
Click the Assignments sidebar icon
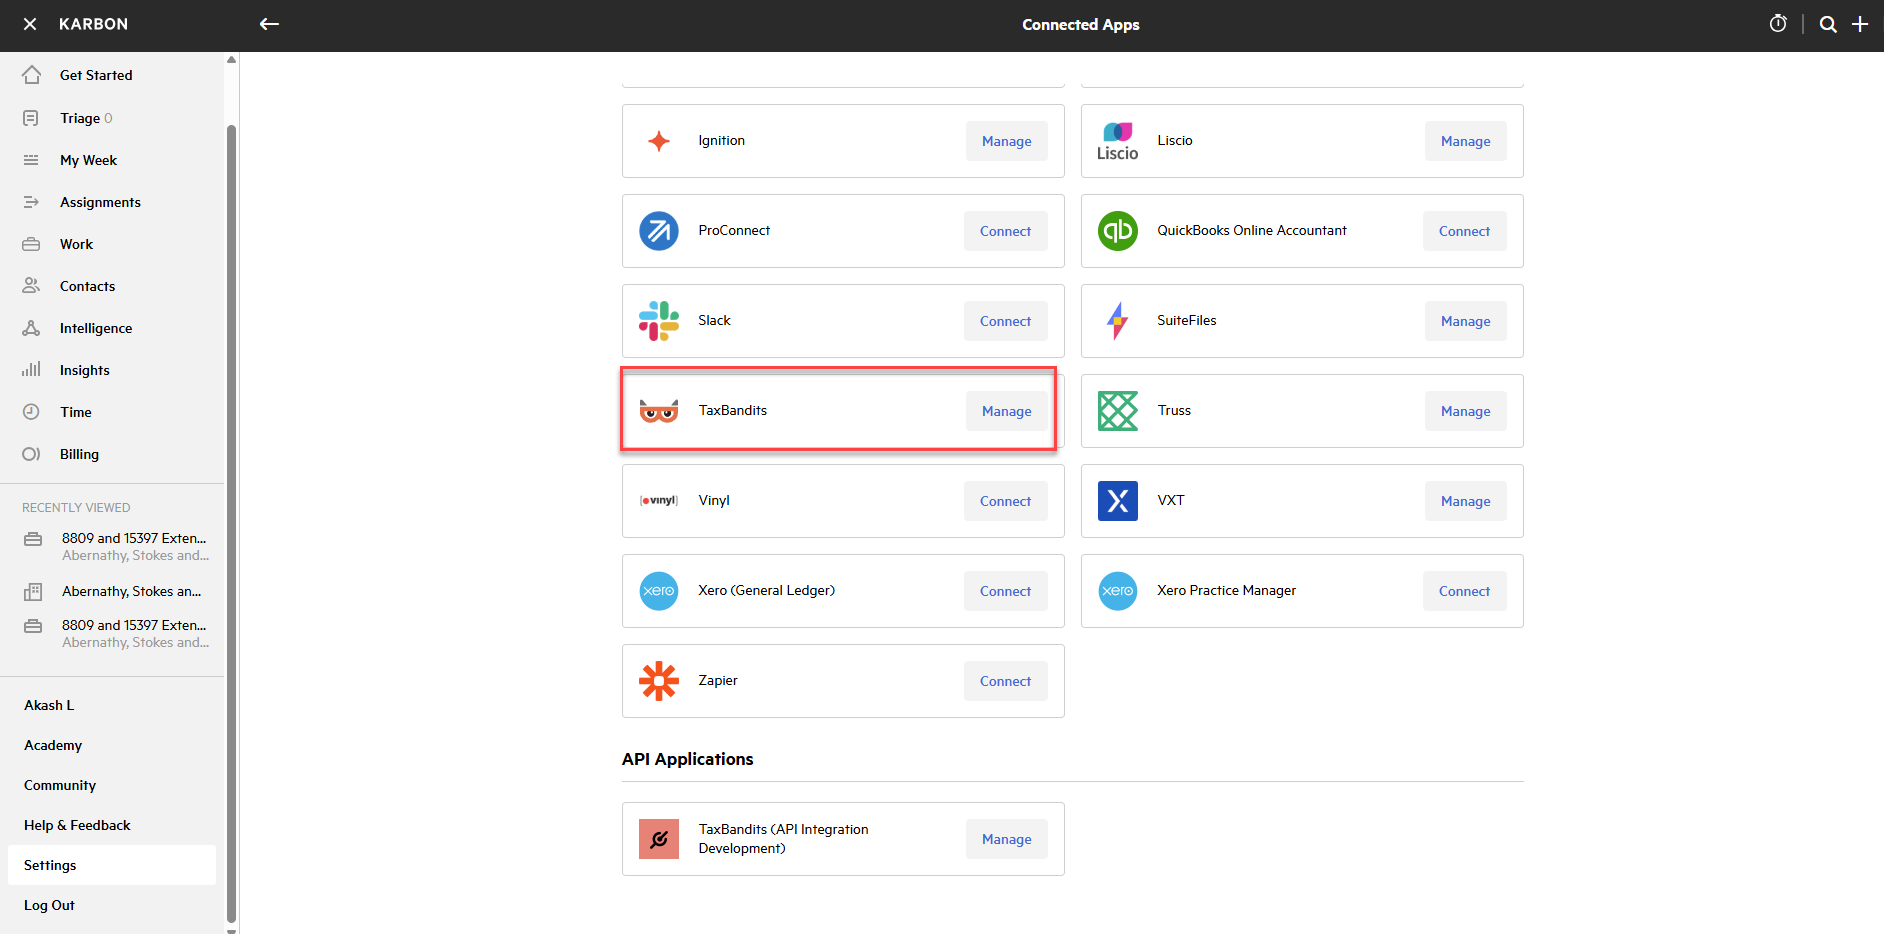(x=31, y=202)
